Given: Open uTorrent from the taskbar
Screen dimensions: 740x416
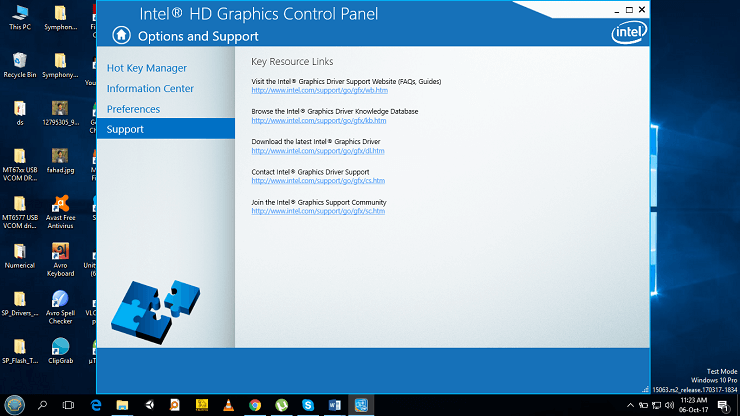Looking at the screenshot, I should pos(282,405).
